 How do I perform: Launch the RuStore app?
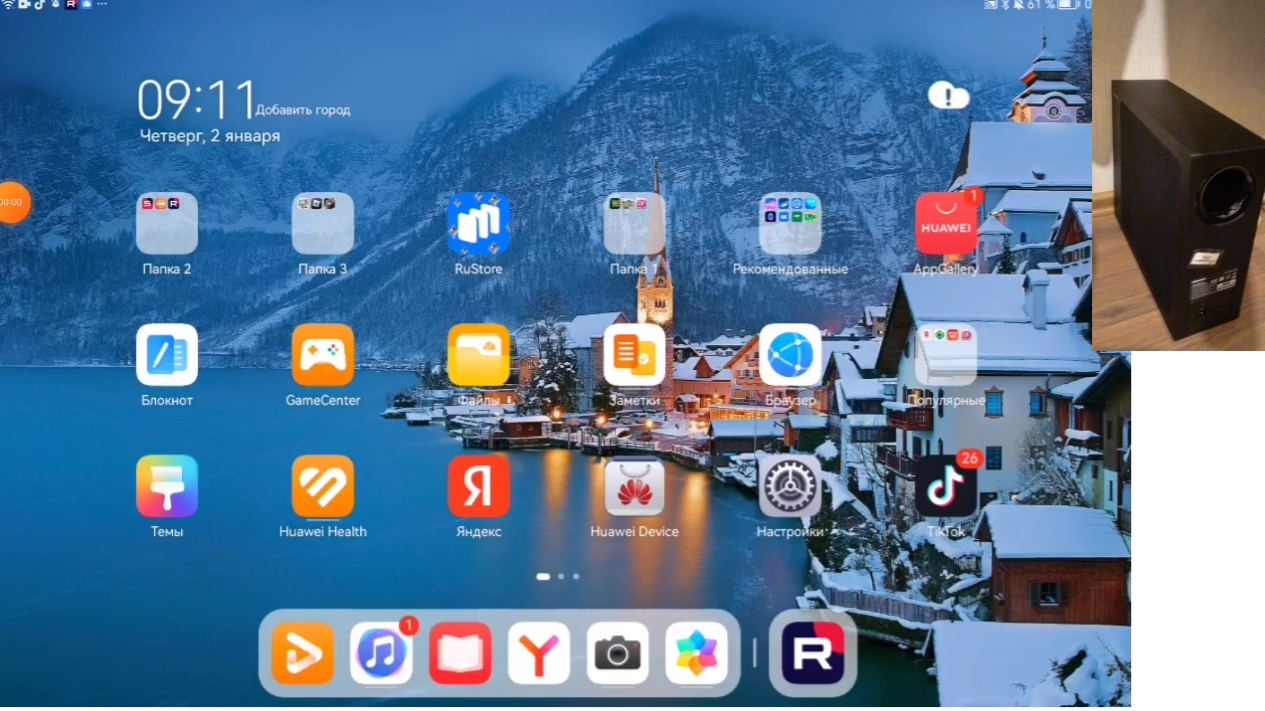click(x=479, y=224)
